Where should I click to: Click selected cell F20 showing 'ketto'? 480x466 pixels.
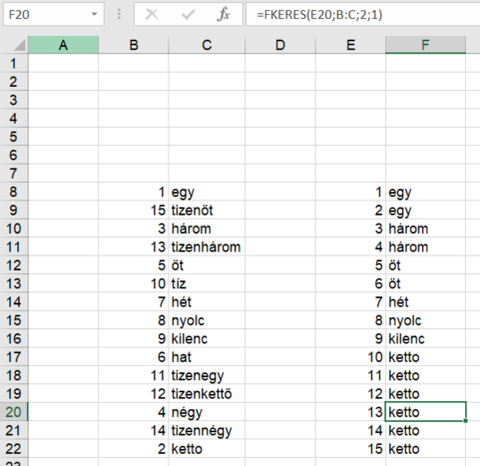tap(425, 412)
